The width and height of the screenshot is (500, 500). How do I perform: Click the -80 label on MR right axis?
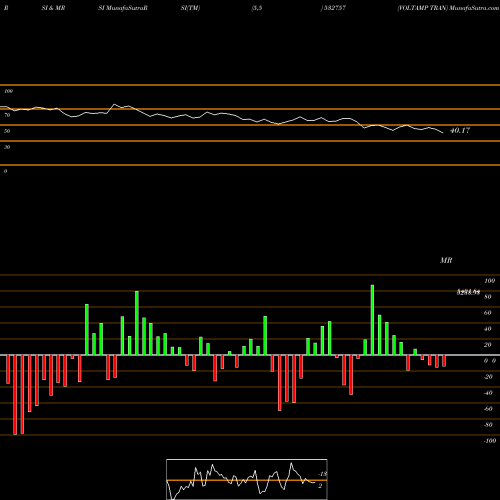(x=488, y=425)
